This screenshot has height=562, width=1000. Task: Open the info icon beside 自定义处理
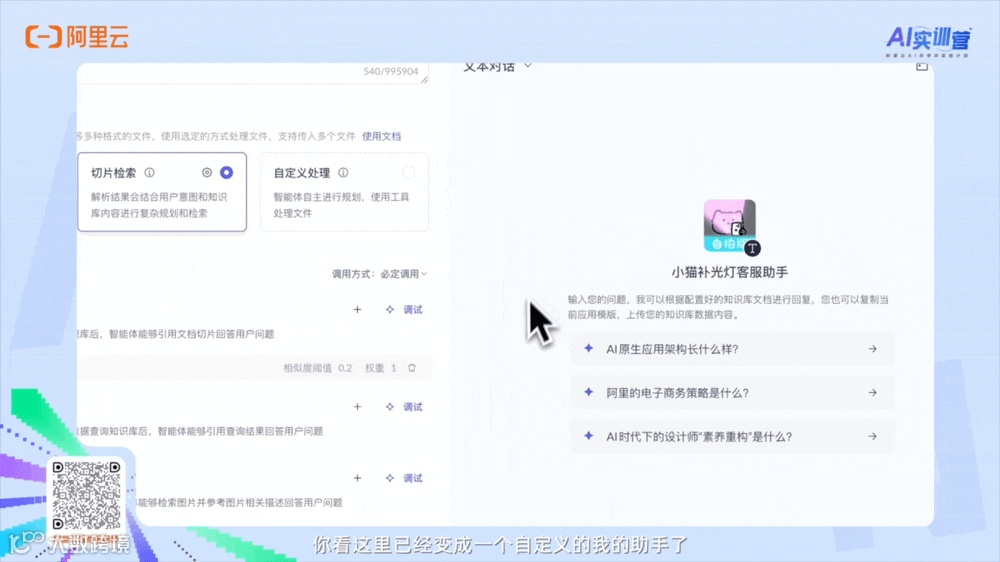(x=343, y=172)
